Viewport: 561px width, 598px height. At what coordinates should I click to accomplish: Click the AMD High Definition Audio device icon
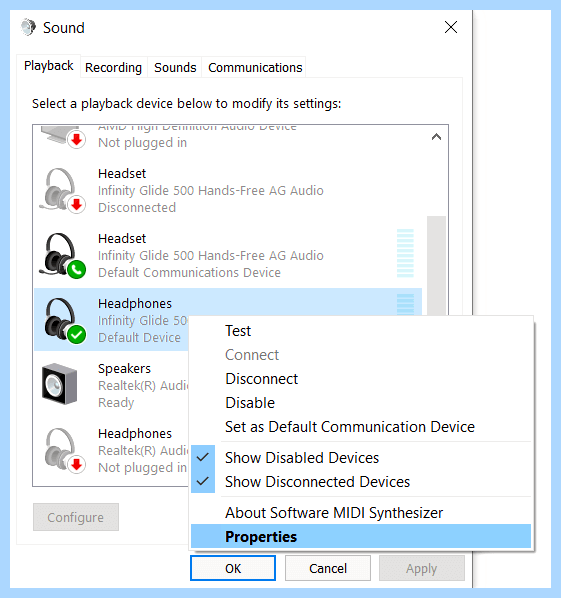(62, 137)
